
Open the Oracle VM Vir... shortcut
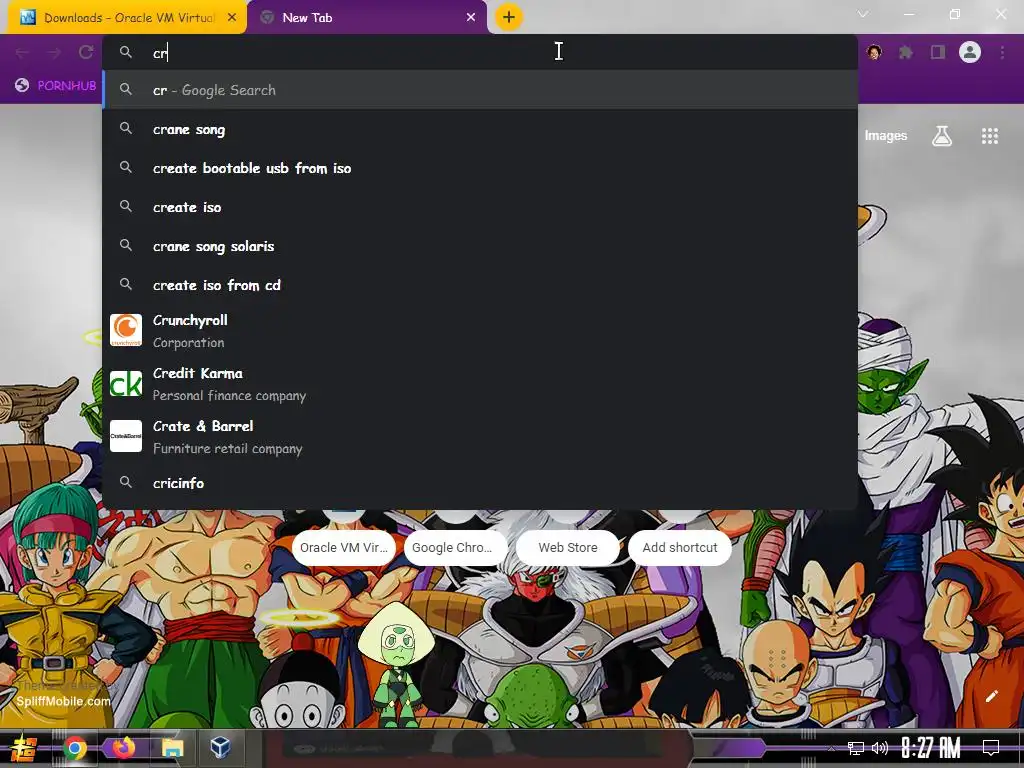tap(344, 547)
